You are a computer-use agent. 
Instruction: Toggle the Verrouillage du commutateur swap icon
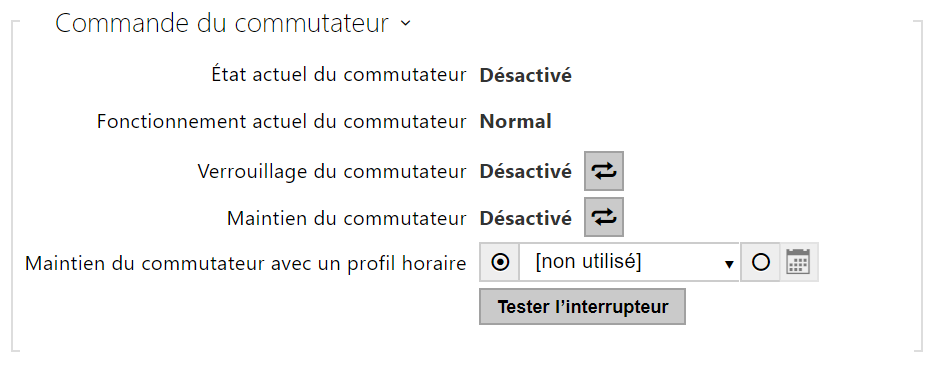click(604, 171)
